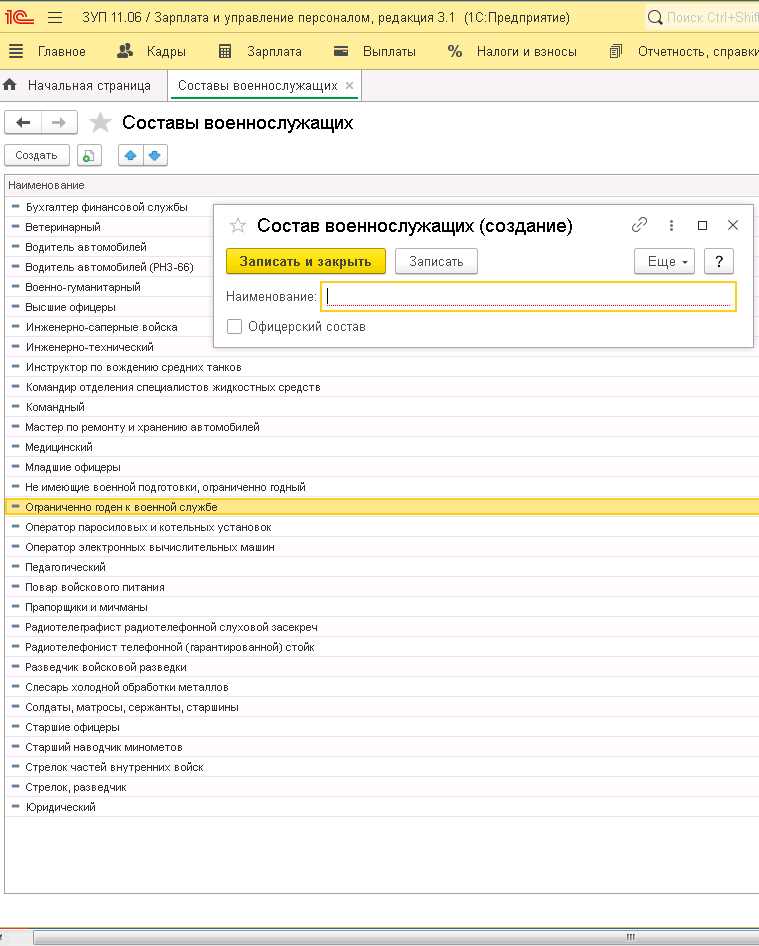Select Солдаты, матросы, сержанты, старшины row
The height and width of the screenshot is (946, 759).
click(380, 707)
